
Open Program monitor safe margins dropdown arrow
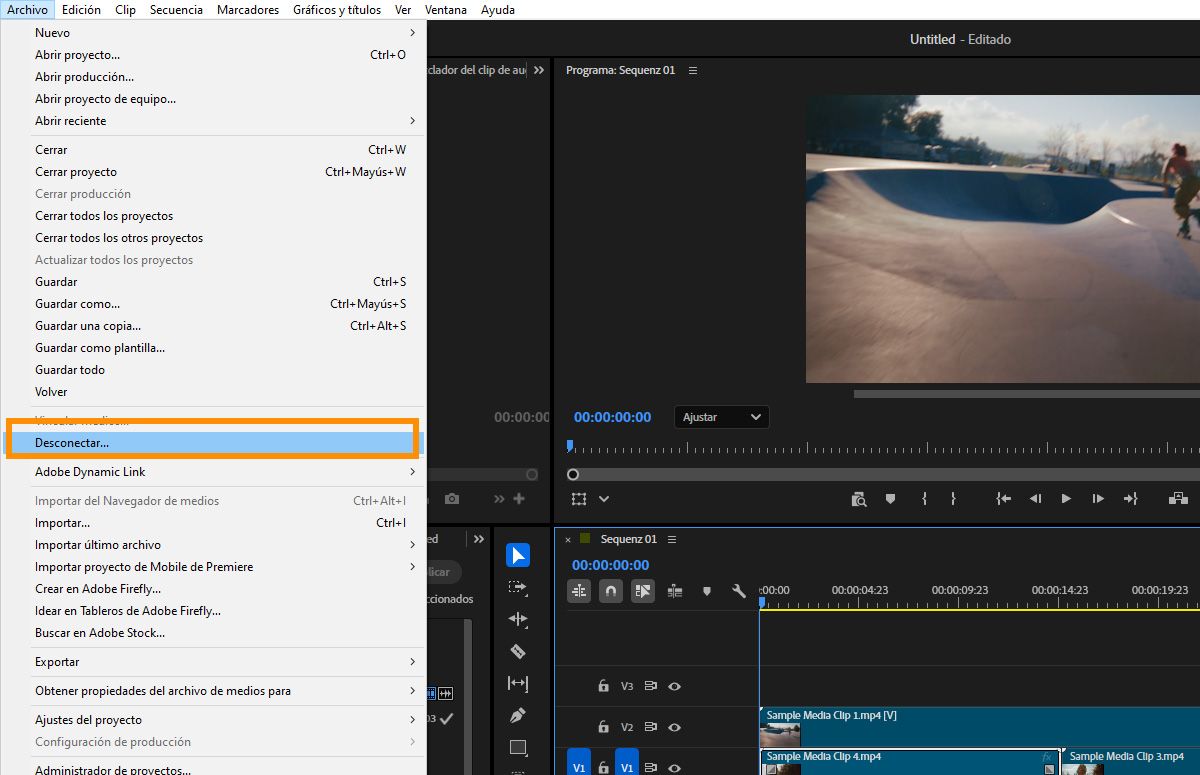[604, 498]
